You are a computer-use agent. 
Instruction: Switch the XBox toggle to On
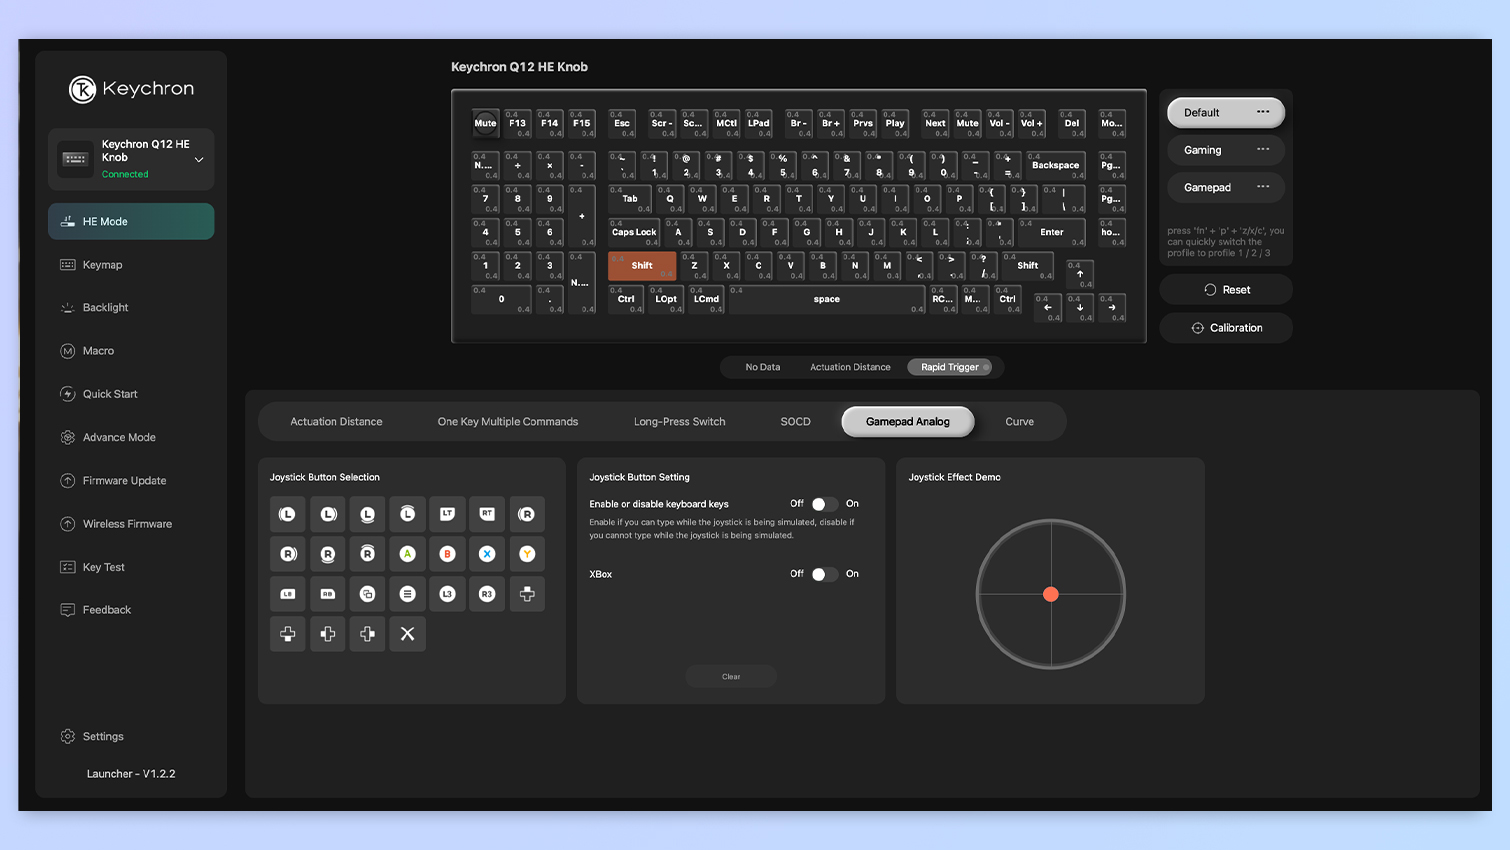click(x=824, y=574)
